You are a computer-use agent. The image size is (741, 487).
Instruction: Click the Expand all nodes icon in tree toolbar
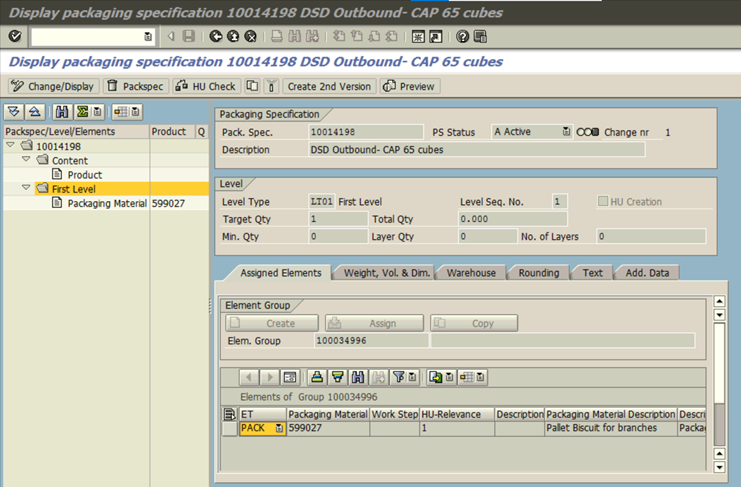(14, 112)
